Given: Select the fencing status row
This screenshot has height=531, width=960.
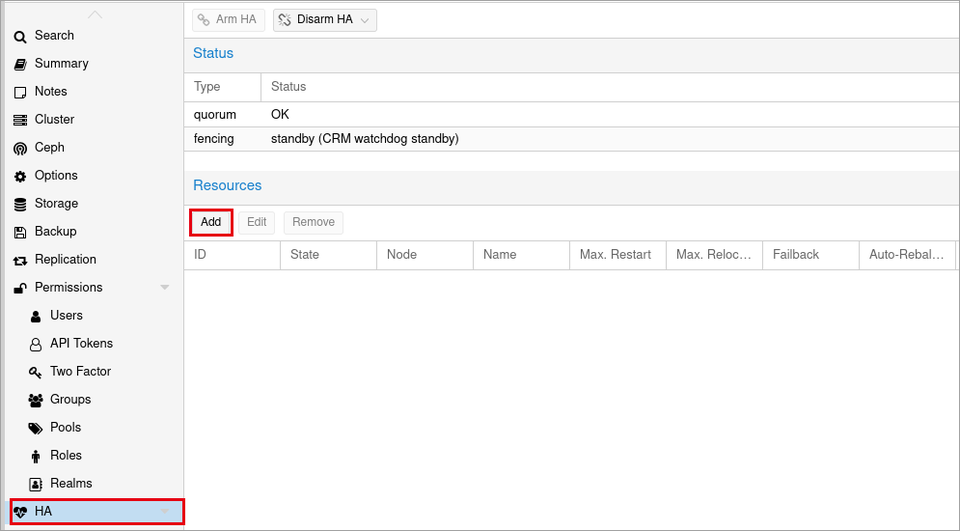Looking at the screenshot, I should (x=572, y=139).
